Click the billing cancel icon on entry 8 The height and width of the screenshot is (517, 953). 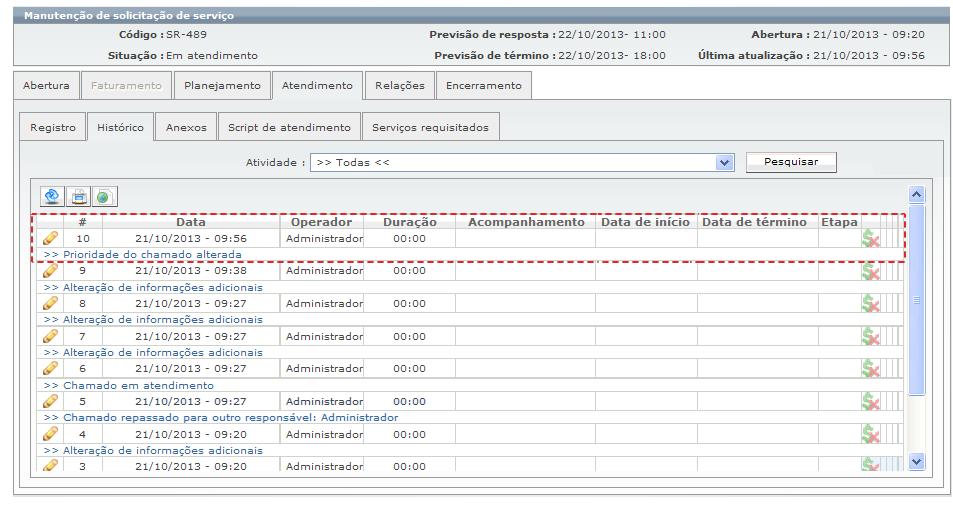(x=870, y=303)
